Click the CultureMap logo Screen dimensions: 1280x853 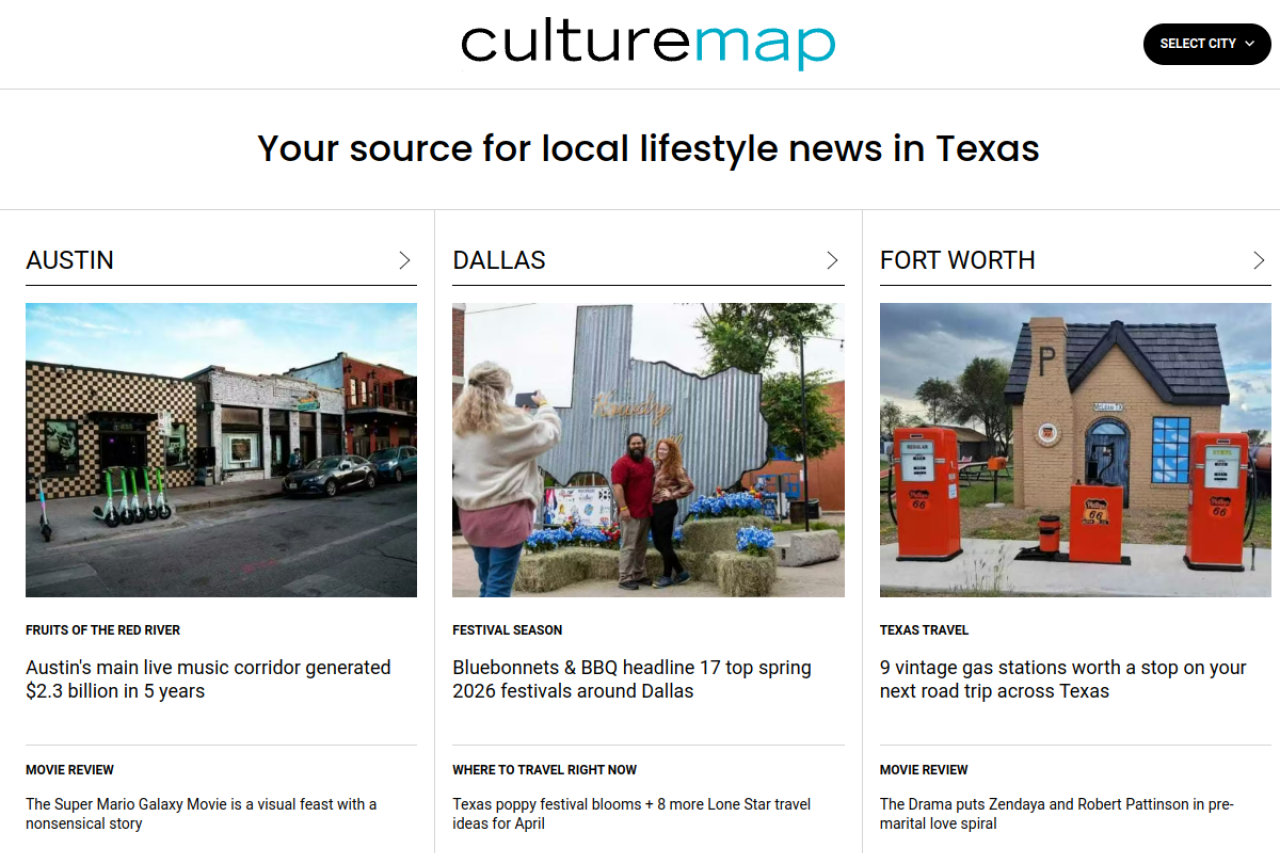[647, 44]
